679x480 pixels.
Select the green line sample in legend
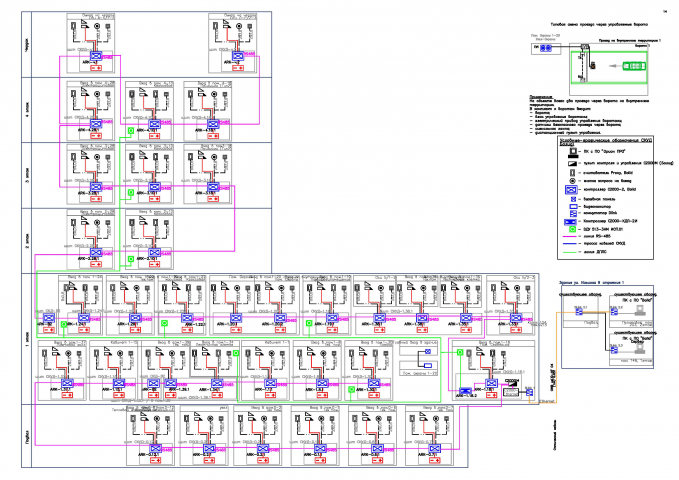(x=569, y=252)
